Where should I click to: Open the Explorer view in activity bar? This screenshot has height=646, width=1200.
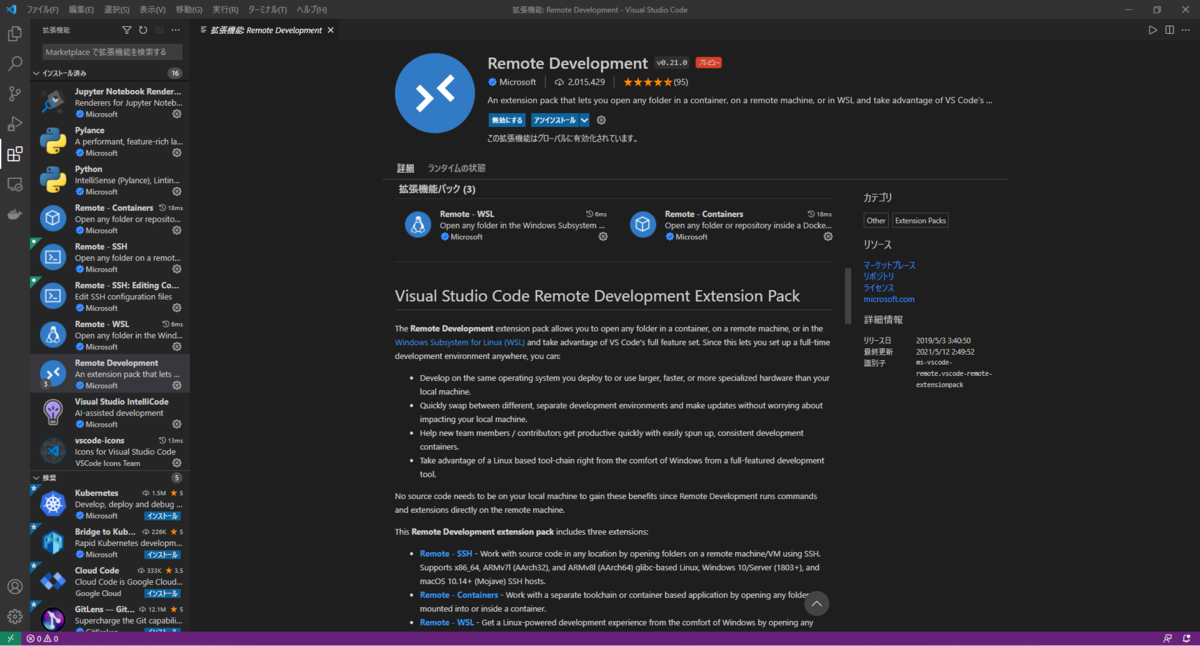click(x=15, y=34)
